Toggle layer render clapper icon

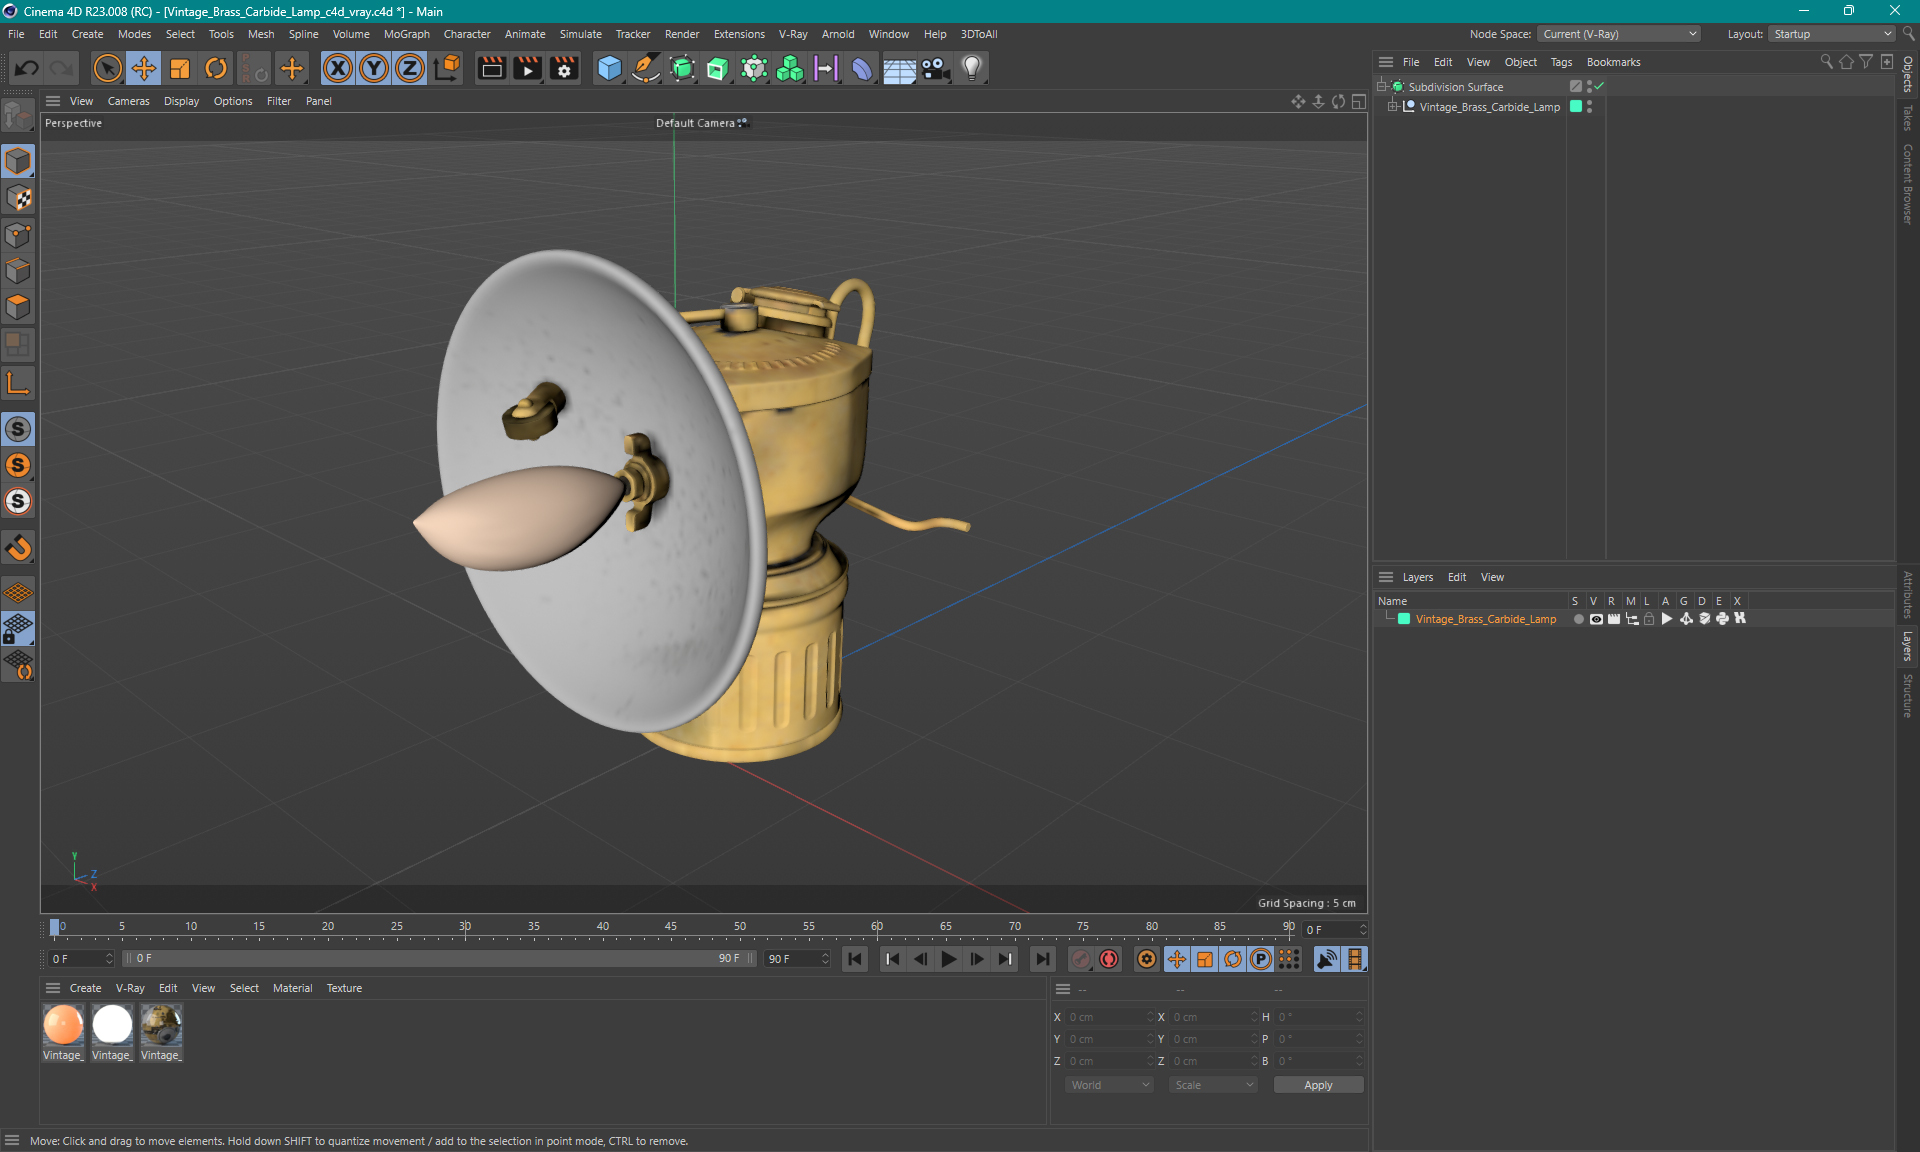tap(1614, 619)
